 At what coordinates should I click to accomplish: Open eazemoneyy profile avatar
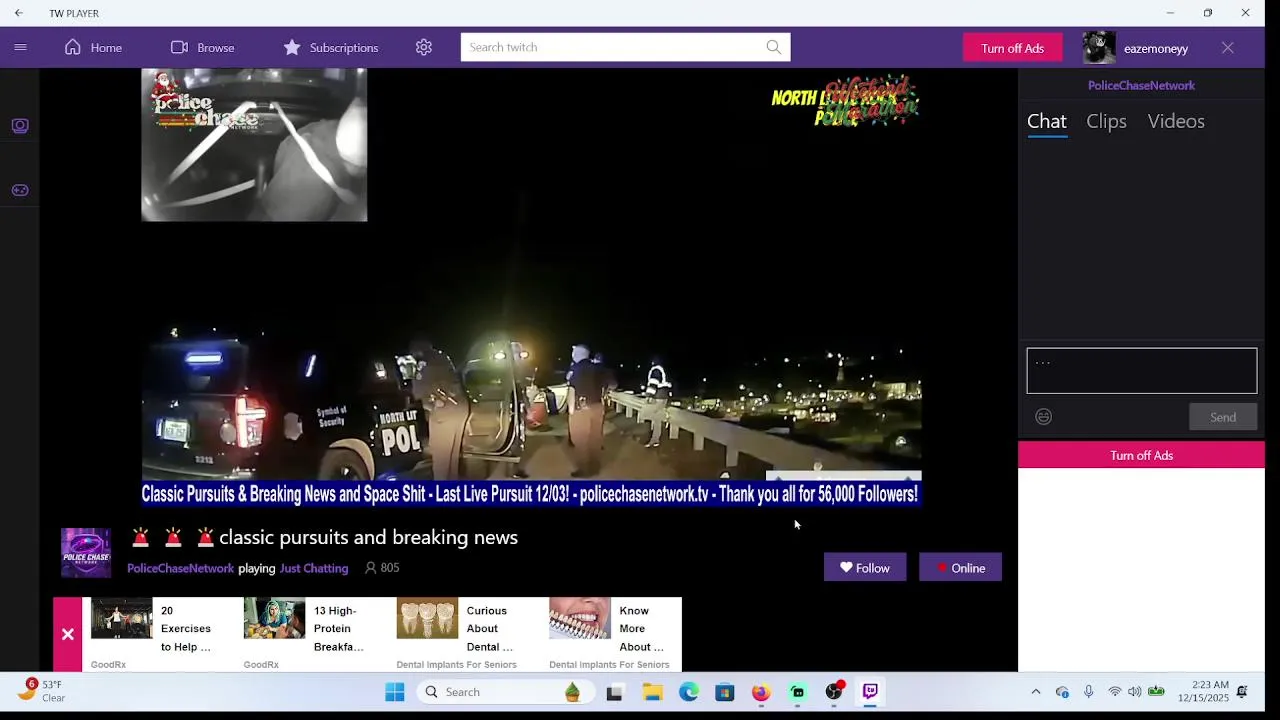[1099, 48]
